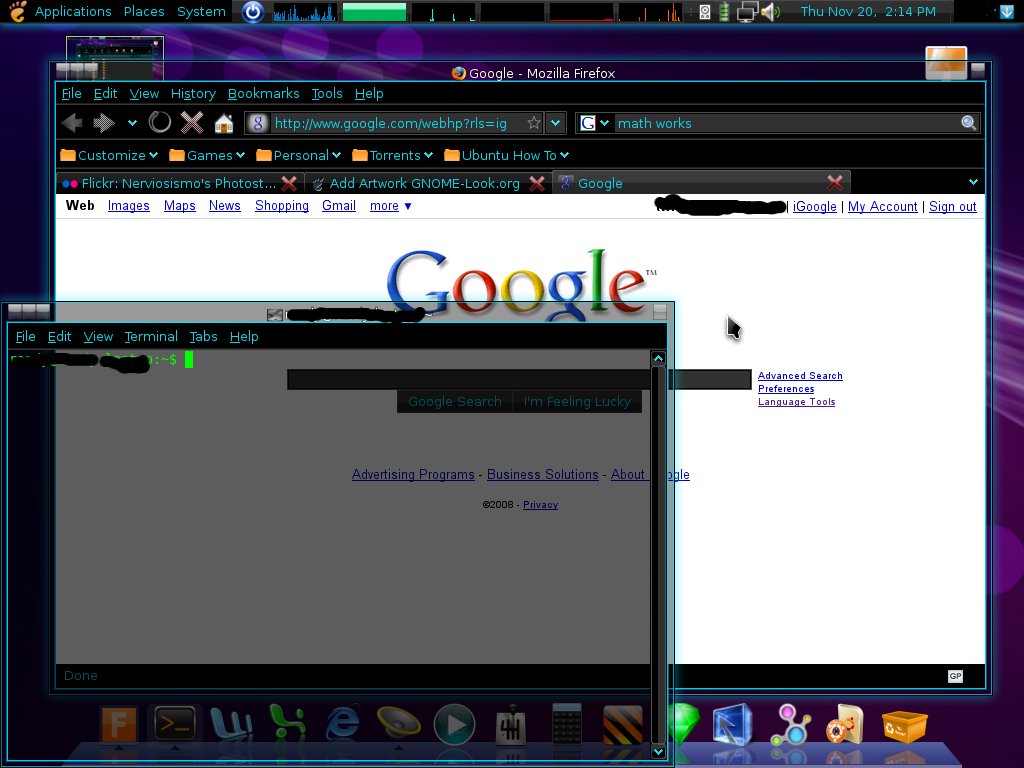The width and height of the screenshot is (1024, 768).
Task: Open the list all tabs dropdown arrow
Action: tap(973, 182)
